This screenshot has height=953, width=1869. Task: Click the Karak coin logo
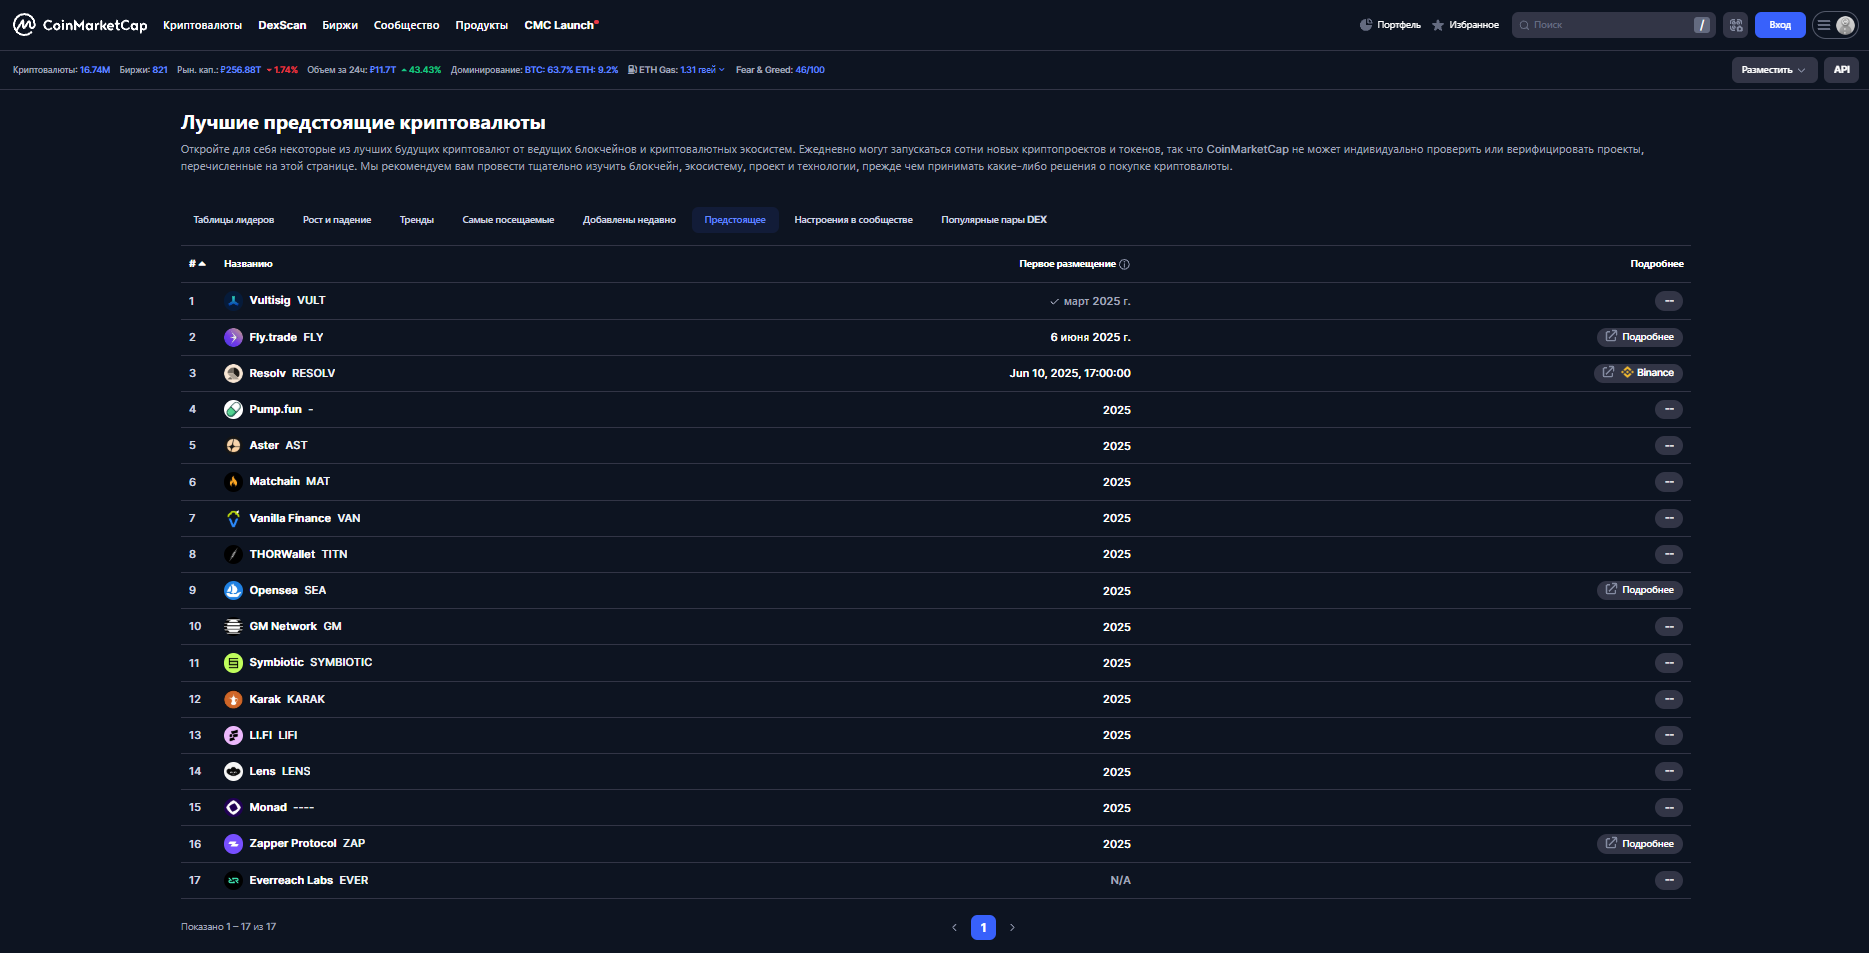pos(233,699)
